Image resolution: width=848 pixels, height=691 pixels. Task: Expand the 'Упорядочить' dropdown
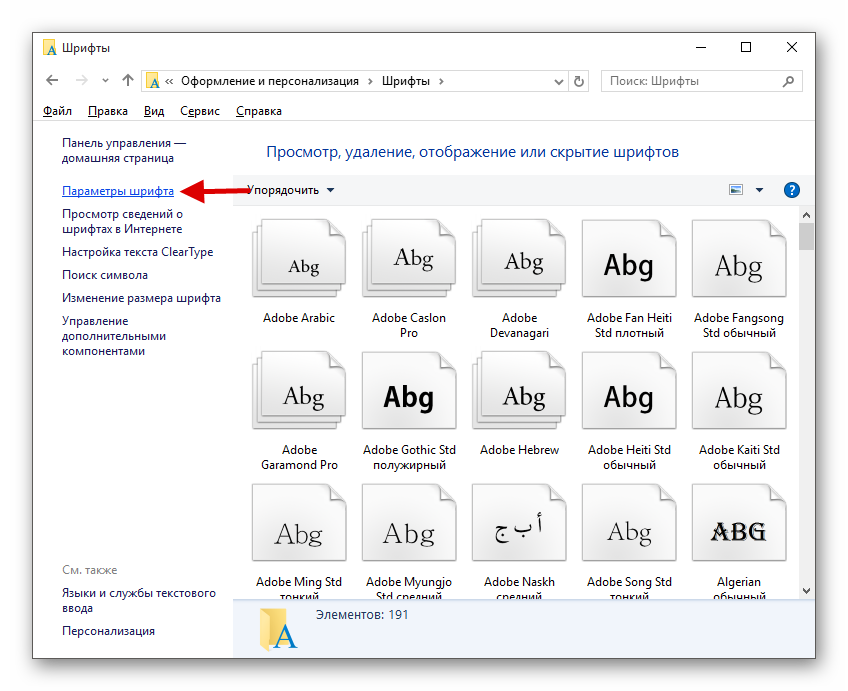point(290,190)
